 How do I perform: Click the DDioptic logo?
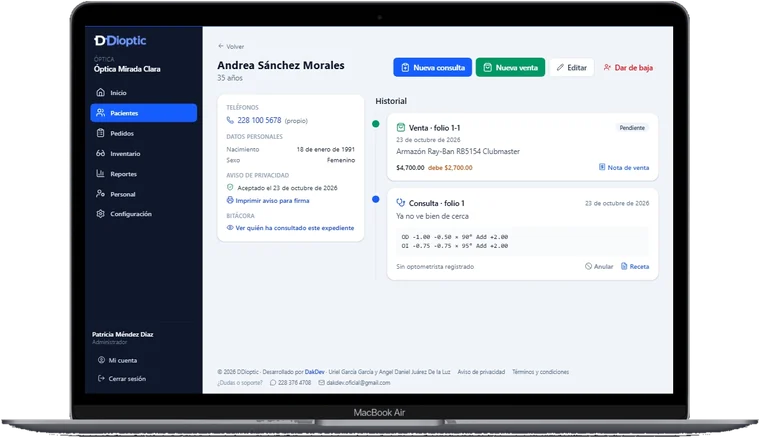120,41
